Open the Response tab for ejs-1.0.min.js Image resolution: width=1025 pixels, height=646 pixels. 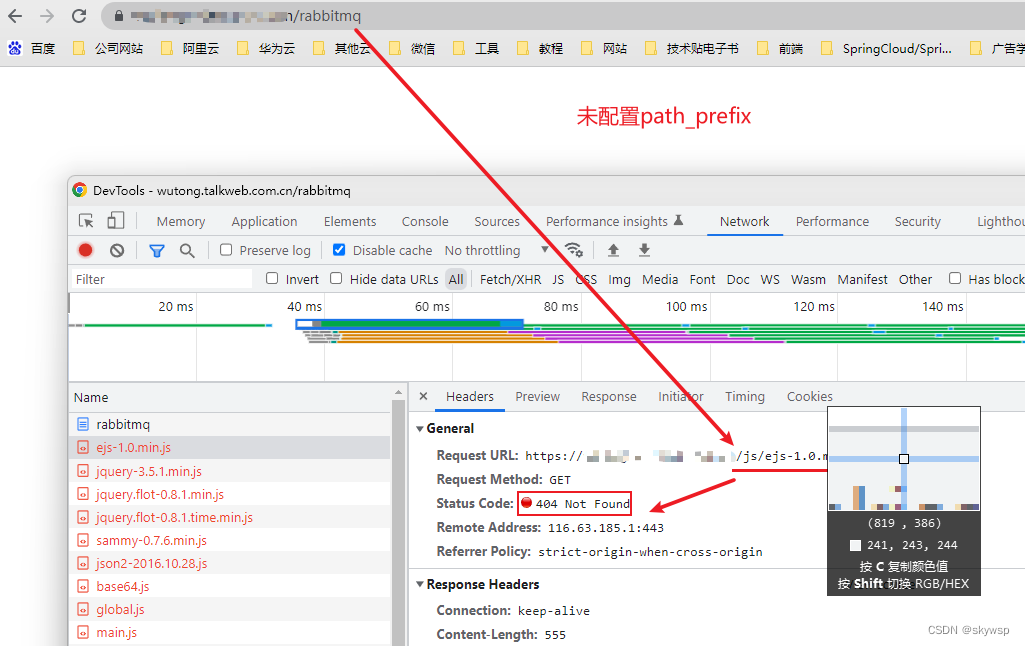pos(608,396)
